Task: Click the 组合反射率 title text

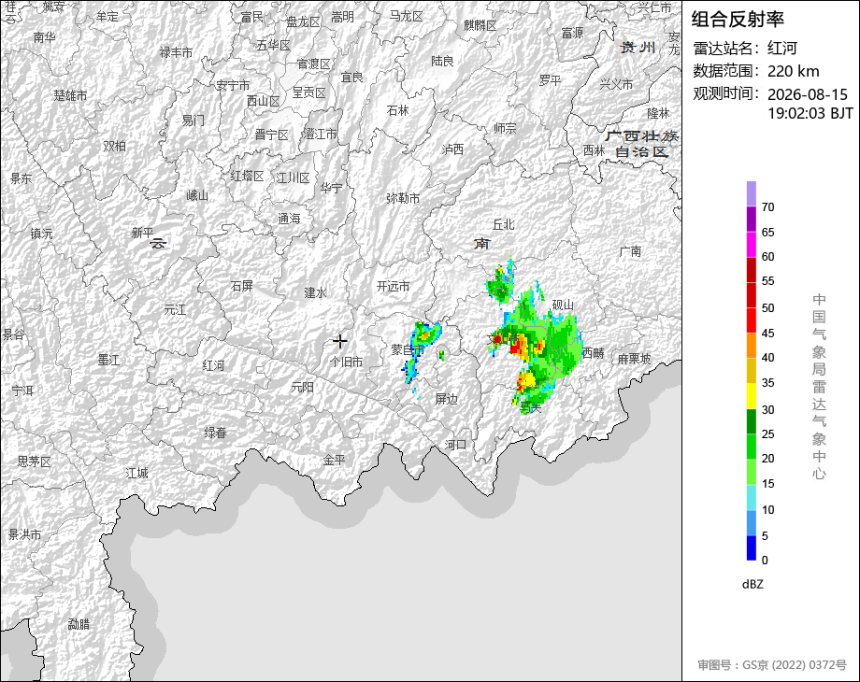Action: click(737, 19)
